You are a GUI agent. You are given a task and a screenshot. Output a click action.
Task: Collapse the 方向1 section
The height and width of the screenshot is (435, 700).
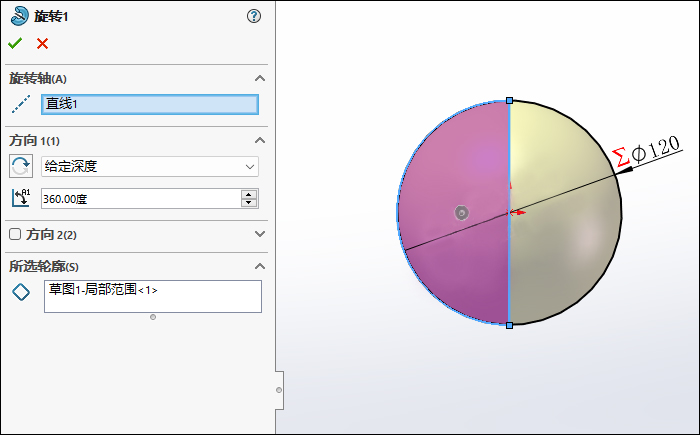click(260, 141)
